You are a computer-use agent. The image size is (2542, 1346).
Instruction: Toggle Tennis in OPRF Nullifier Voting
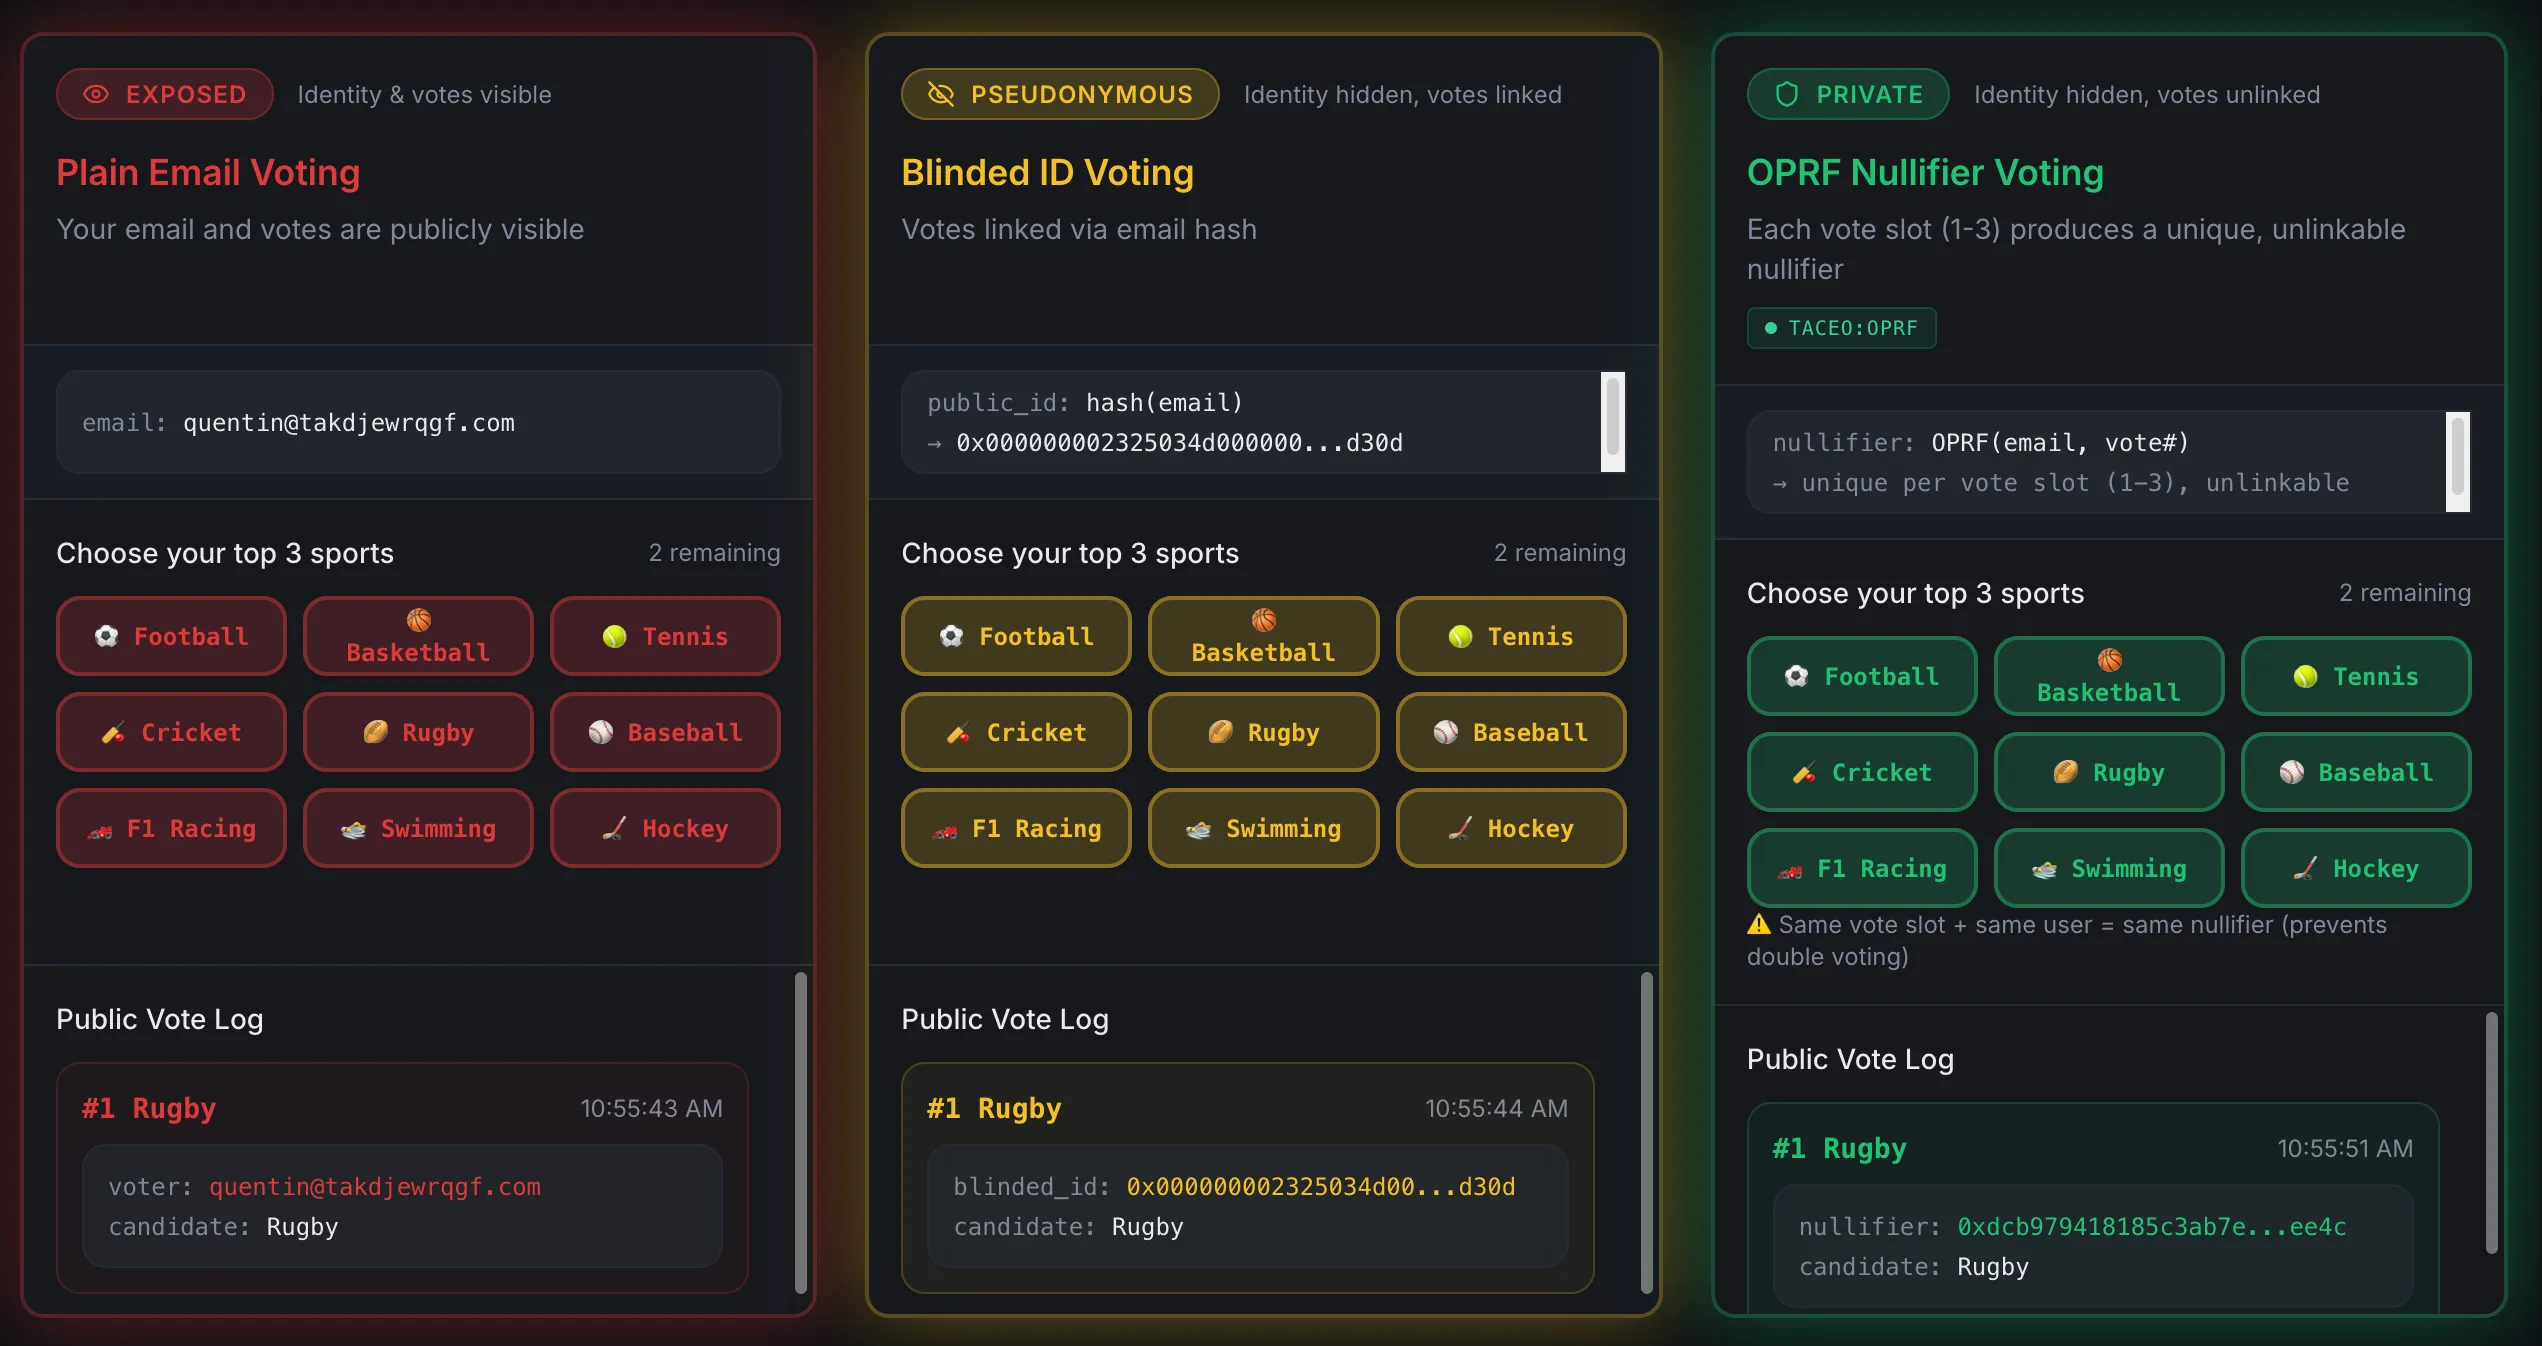pyautogui.click(x=2356, y=676)
